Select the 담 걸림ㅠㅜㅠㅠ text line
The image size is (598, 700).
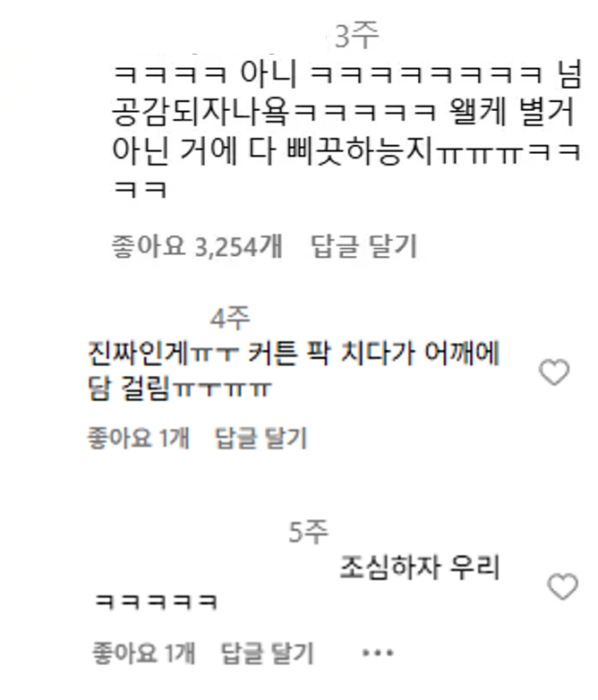tap(180, 389)
